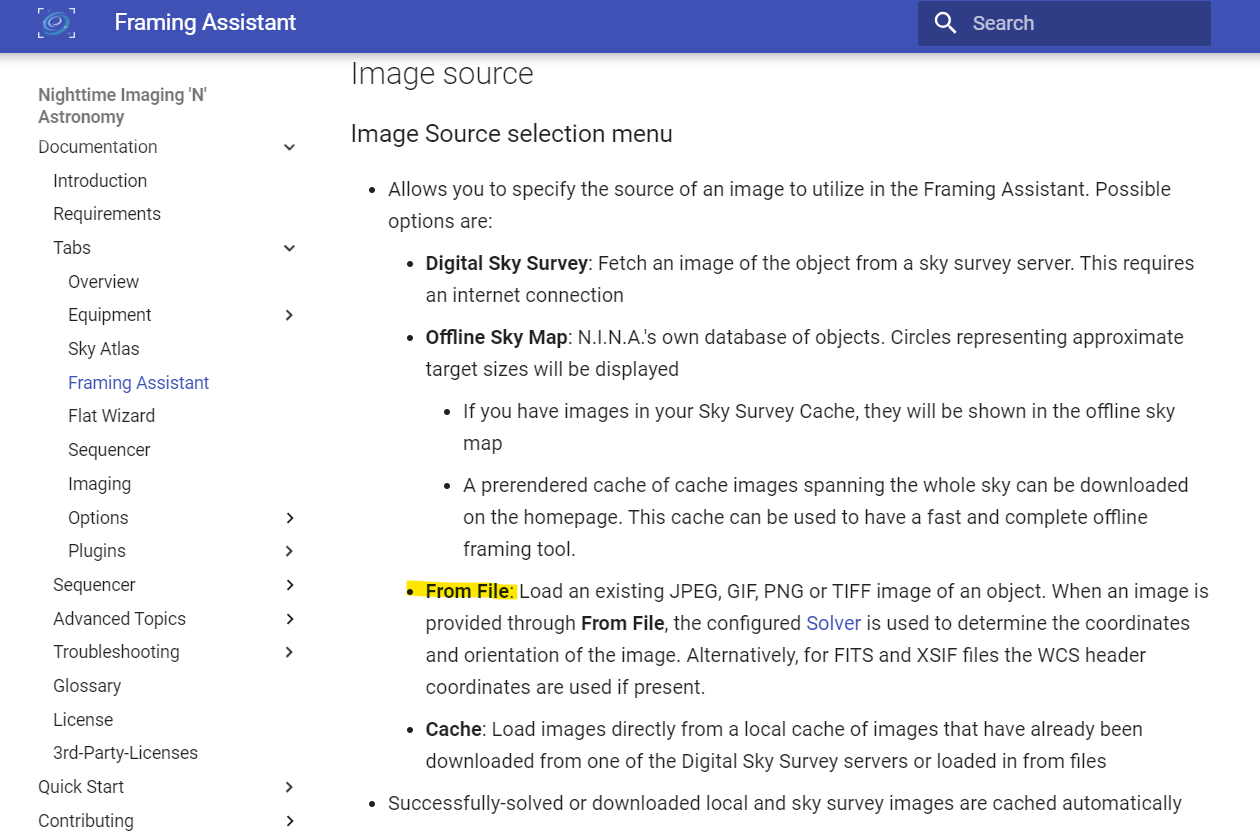Viewport: 1260px width, 835px height.
Task: Collapse the Tabs section chevron
Action: point(289,248)
